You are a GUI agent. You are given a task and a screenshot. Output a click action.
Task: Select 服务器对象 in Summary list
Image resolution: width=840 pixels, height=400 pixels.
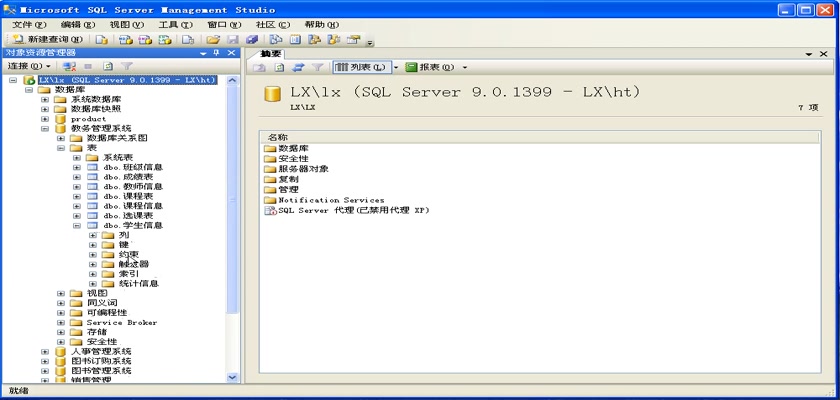point(303,169)
